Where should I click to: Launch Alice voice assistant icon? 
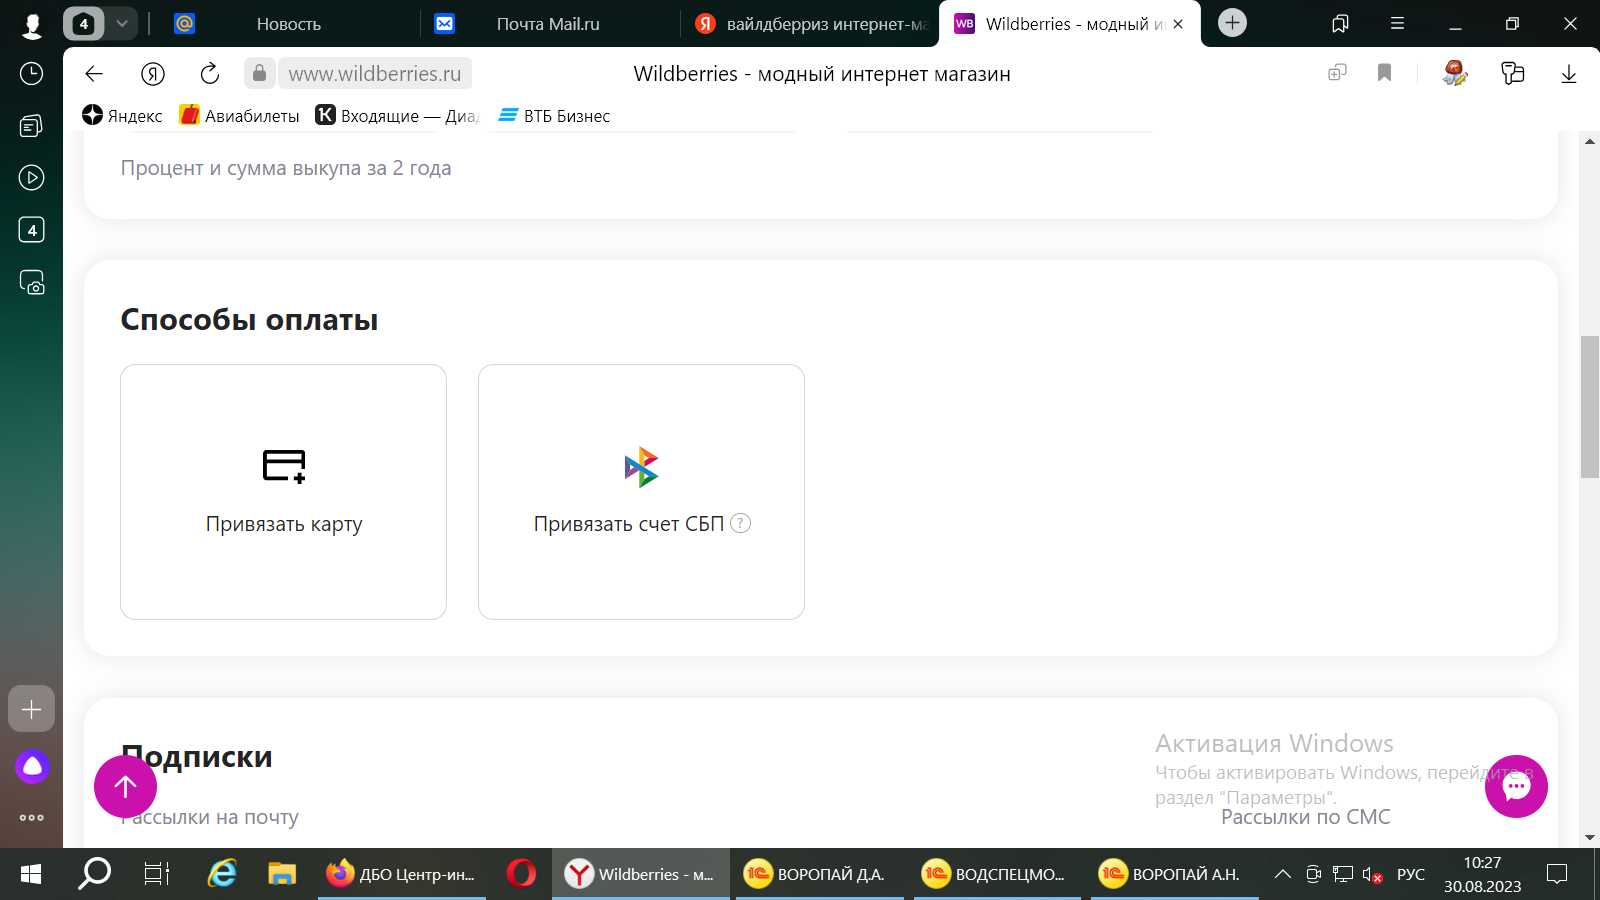point(32,767)
